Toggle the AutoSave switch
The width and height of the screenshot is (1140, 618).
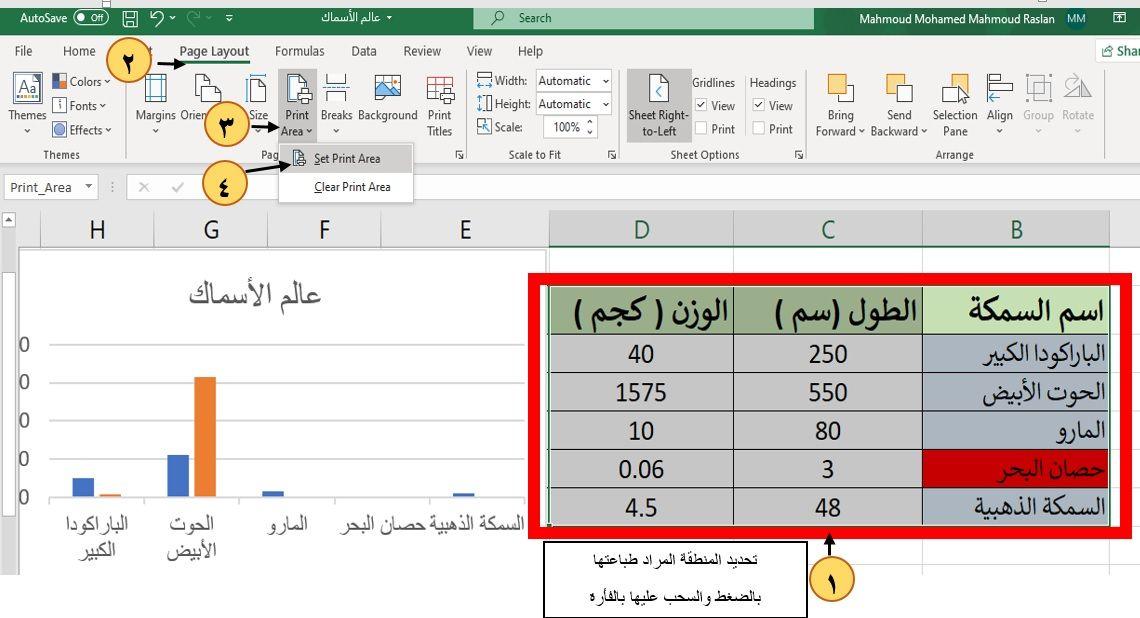pyautogui.click(x=91, y=18)
